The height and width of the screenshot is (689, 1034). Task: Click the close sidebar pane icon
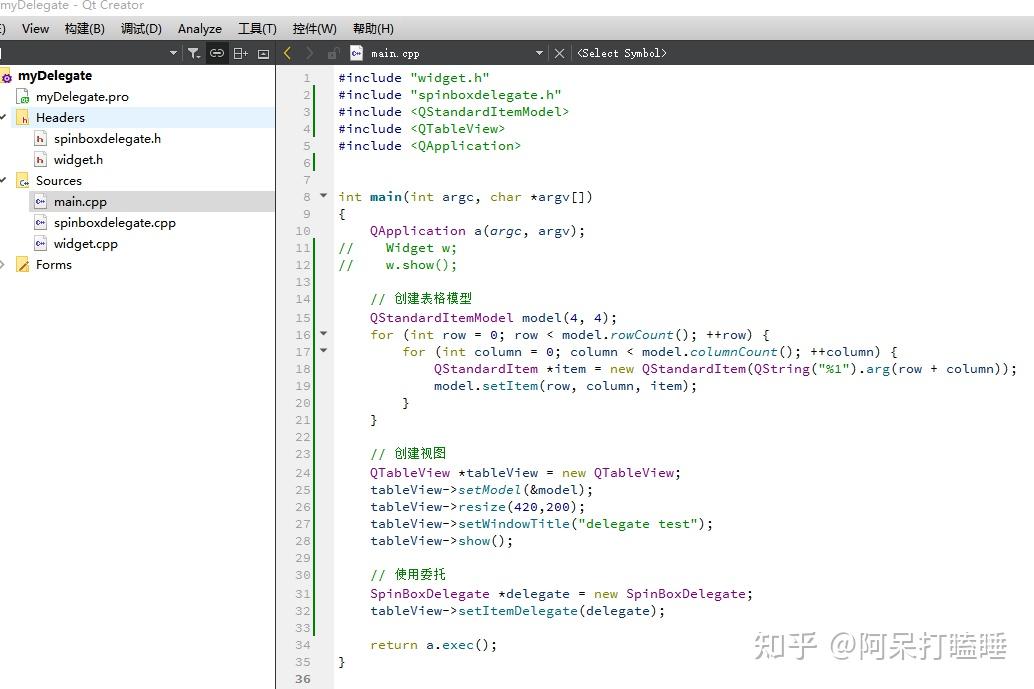pyautogui.click(x=263, y=53)
